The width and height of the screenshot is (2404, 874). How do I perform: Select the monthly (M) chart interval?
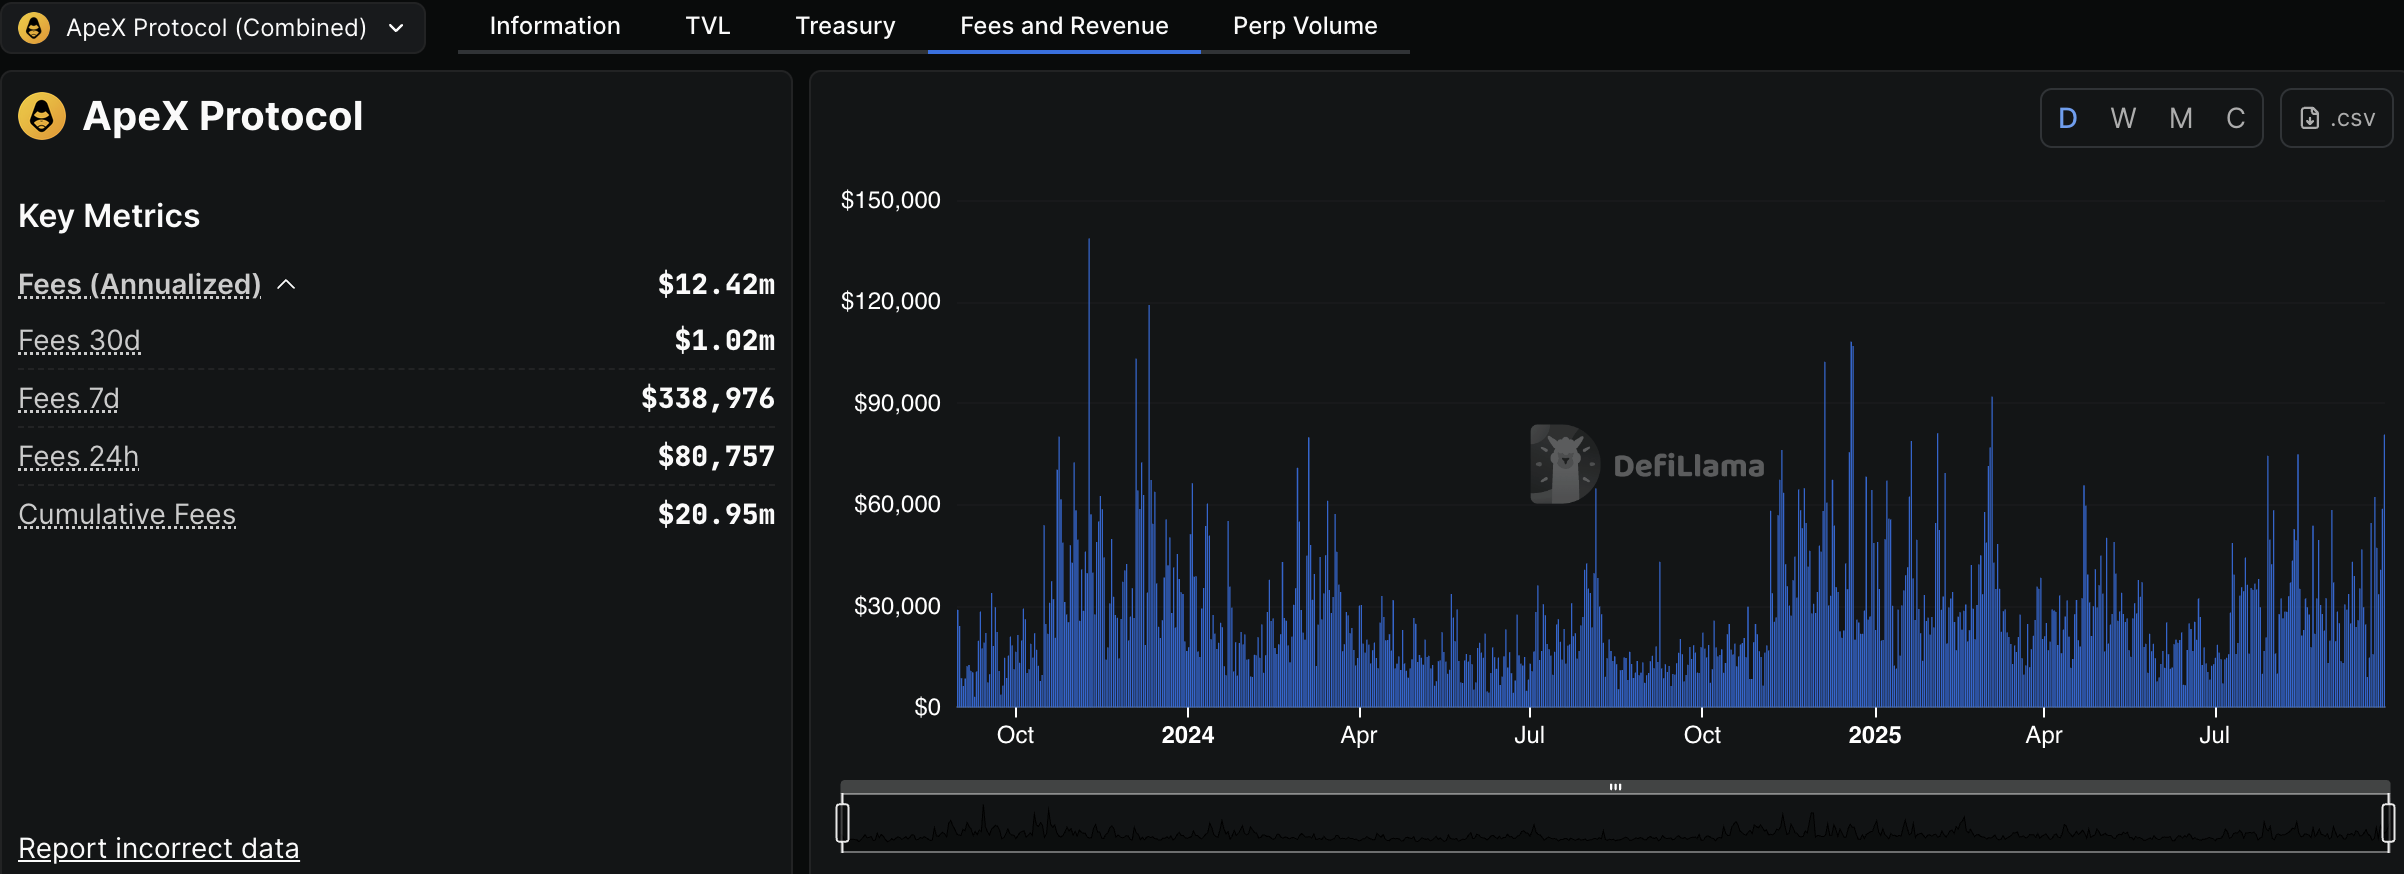2181,119
